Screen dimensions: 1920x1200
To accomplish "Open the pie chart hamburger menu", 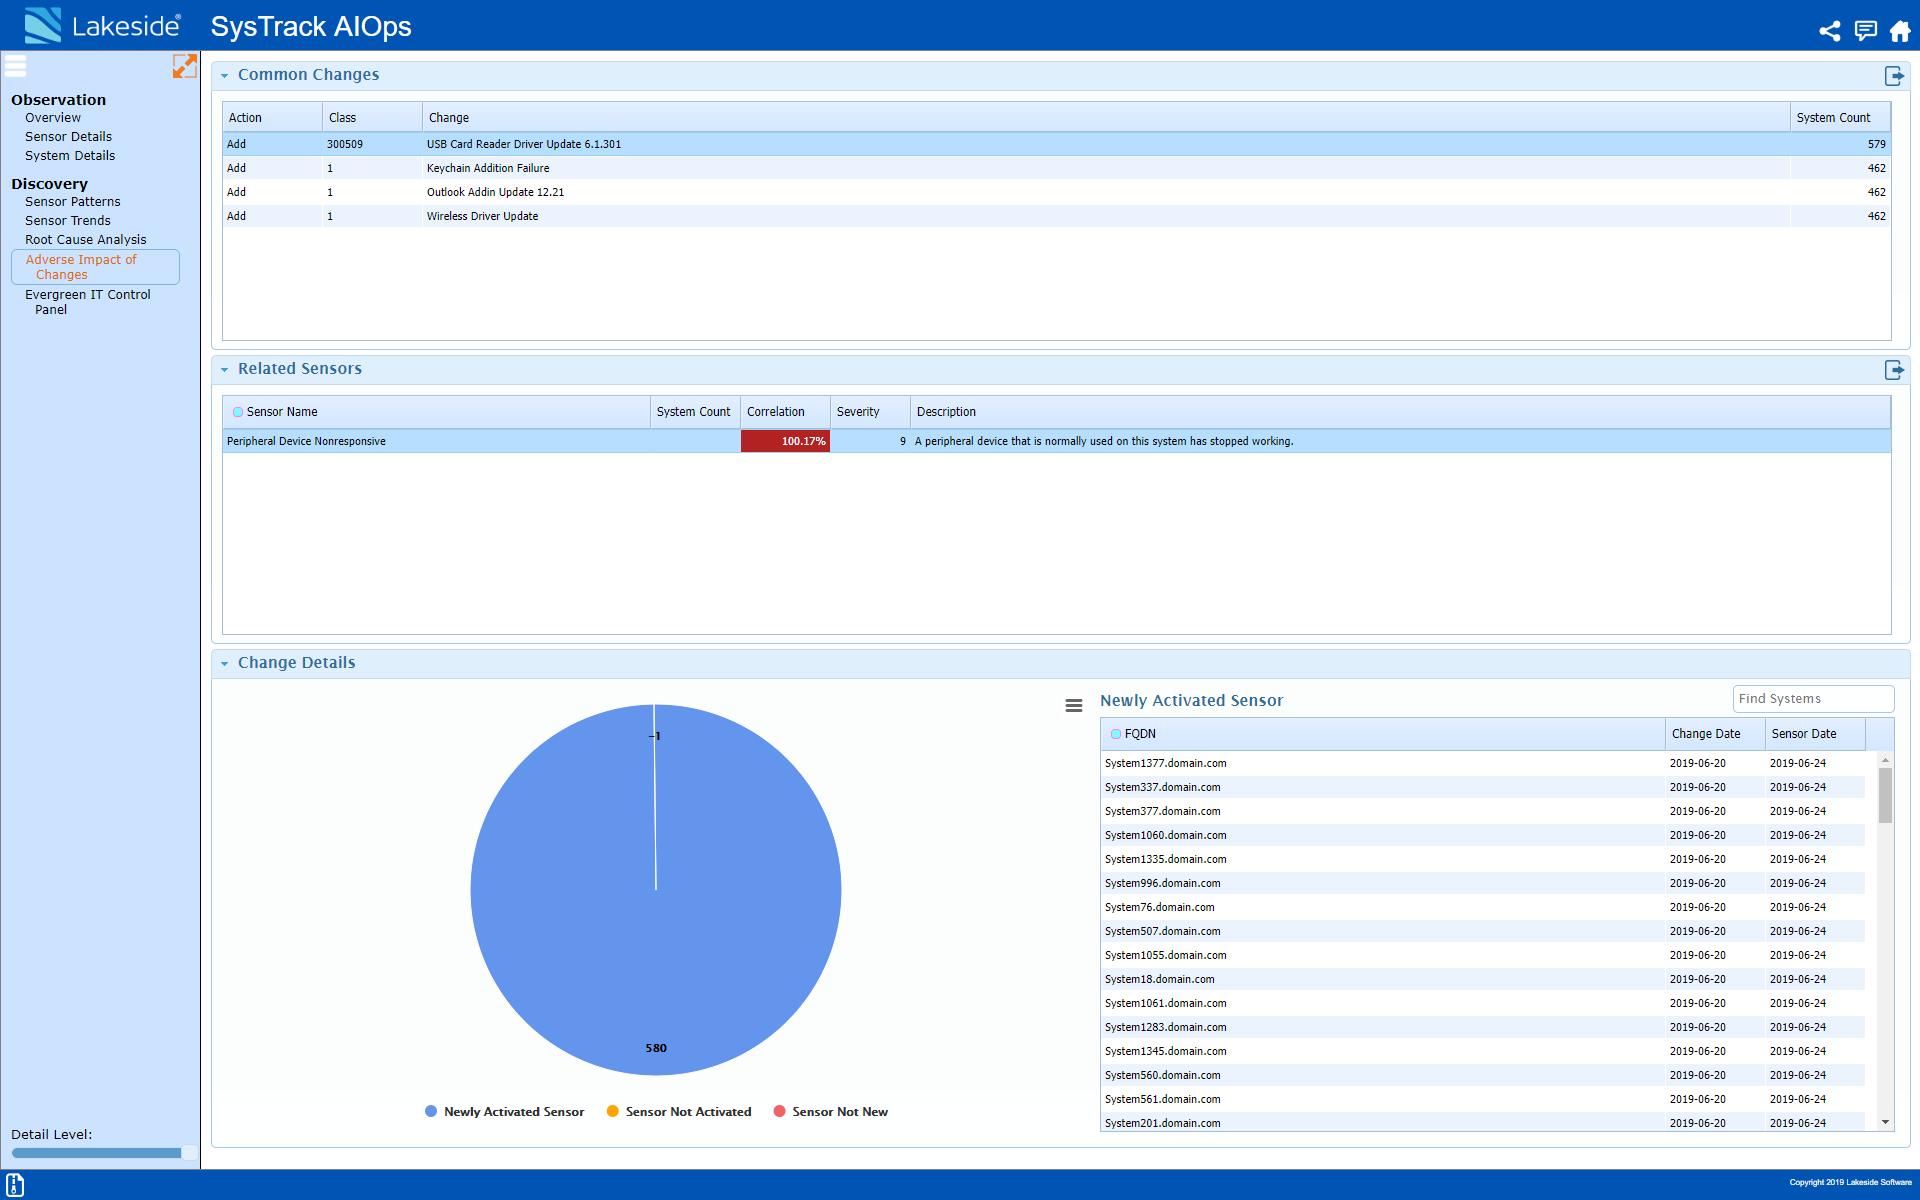I will coord(1074,705).
